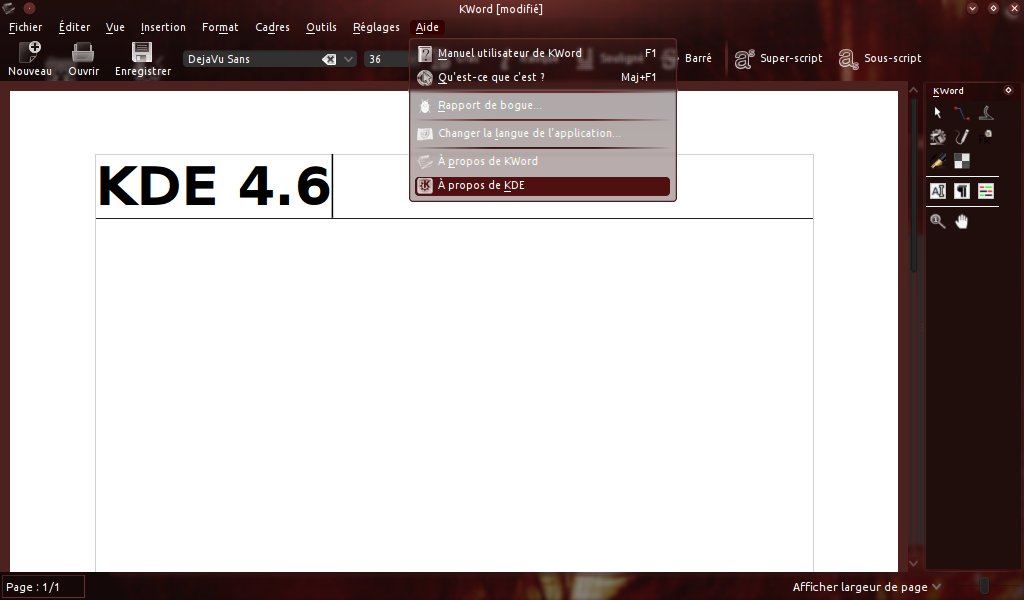Click the KWord window menu icon in title bar
The height and width of the screenshot is (600, 1024).
8,8
